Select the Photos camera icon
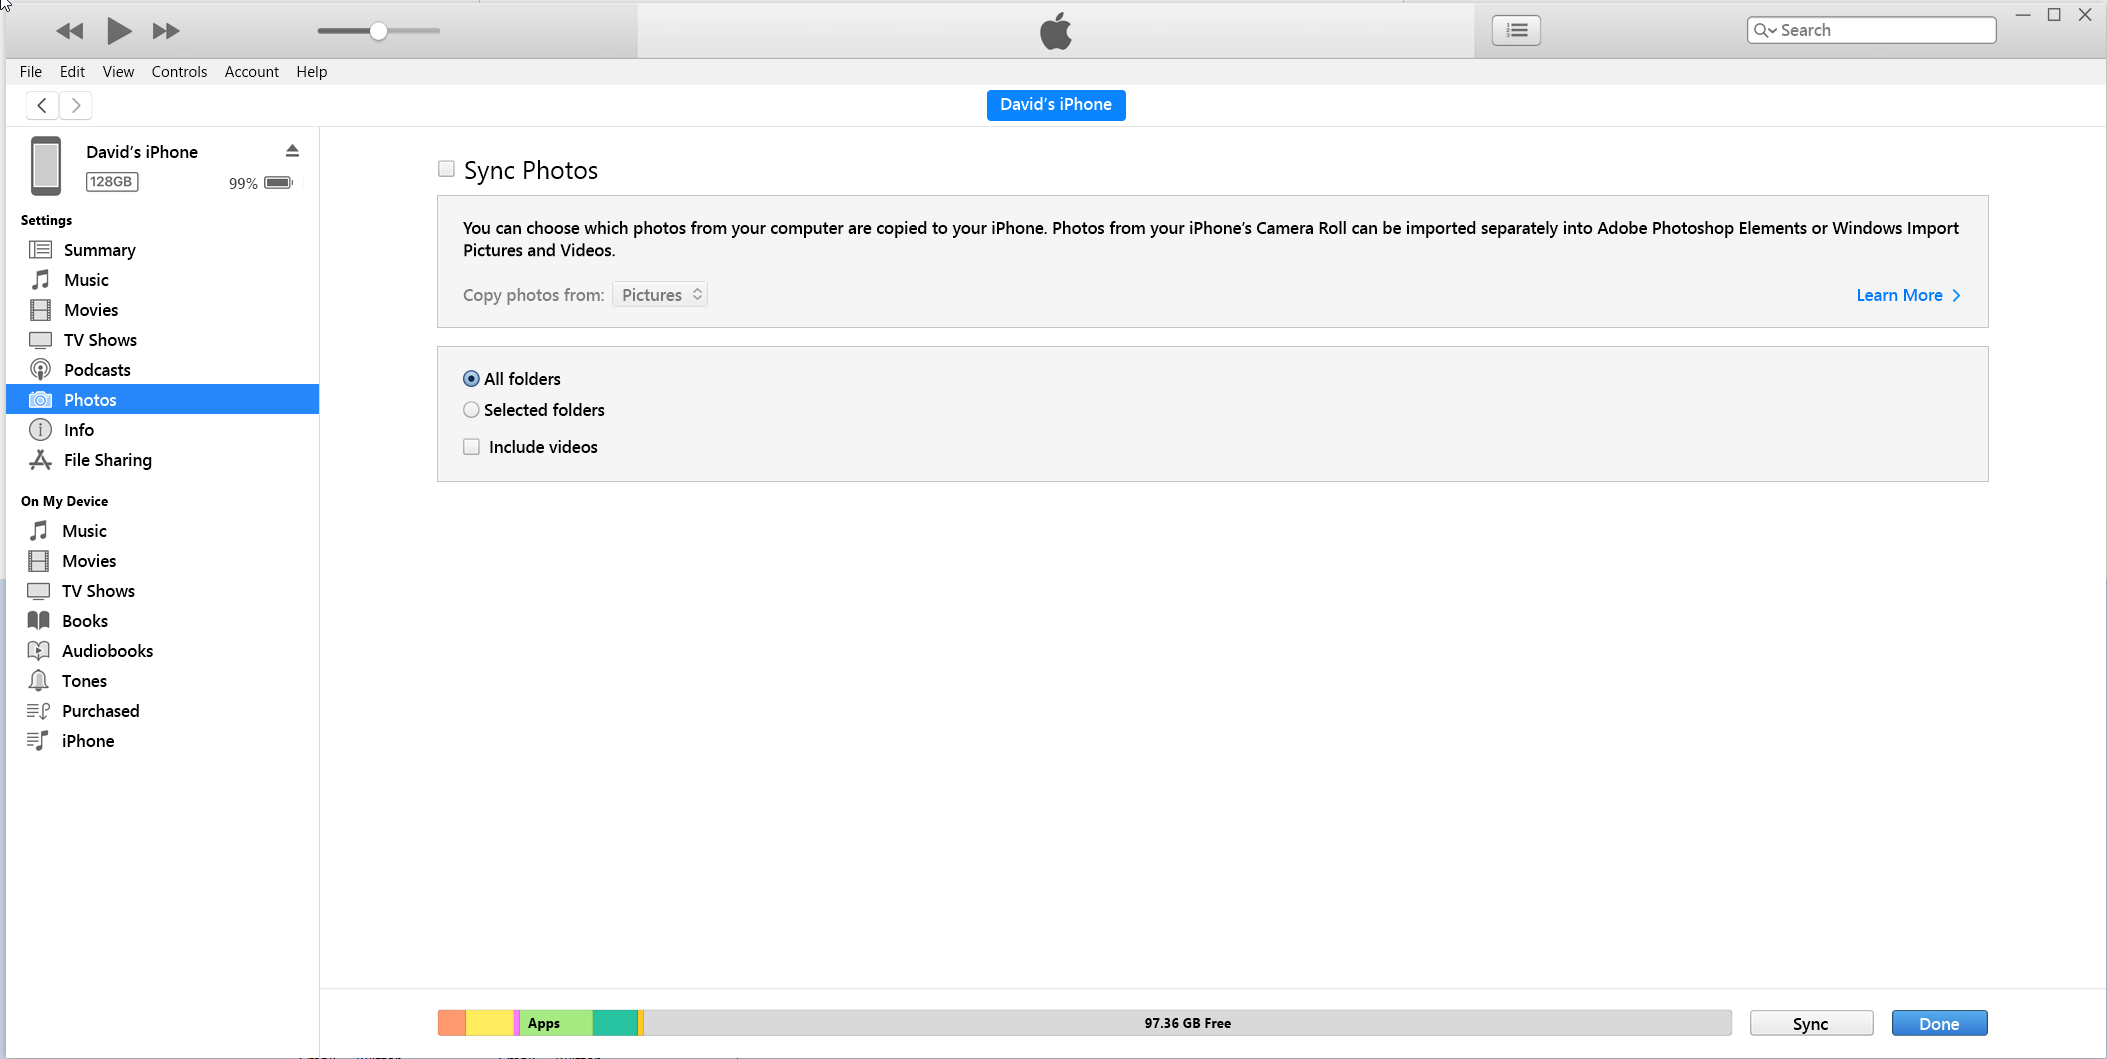 (40, 400)
